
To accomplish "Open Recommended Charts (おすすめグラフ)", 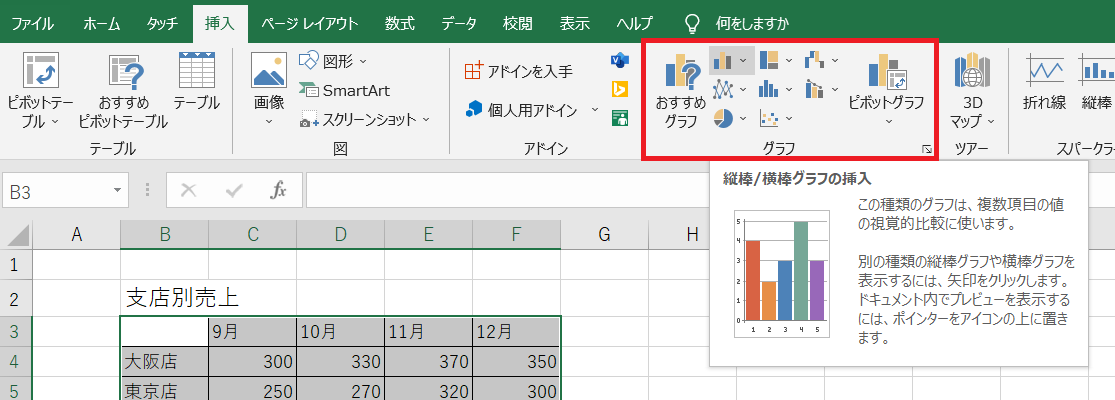I will [681, 92].
